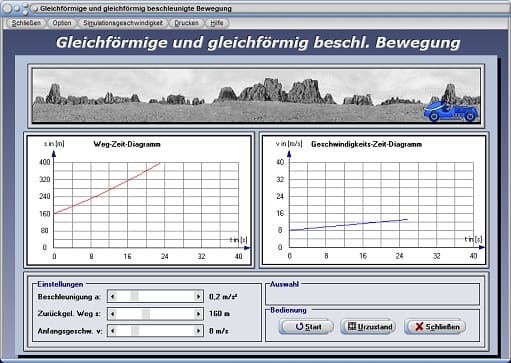
Task: Click the 8 m/s initial speed value
Action: [219, 331]
